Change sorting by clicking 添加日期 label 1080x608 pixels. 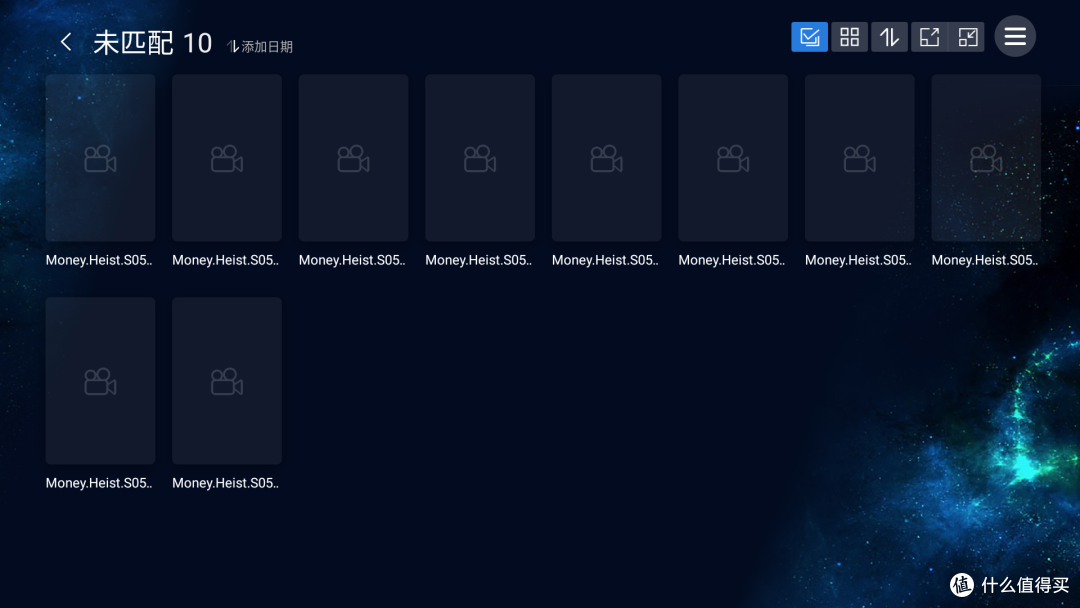click(260, 47)
